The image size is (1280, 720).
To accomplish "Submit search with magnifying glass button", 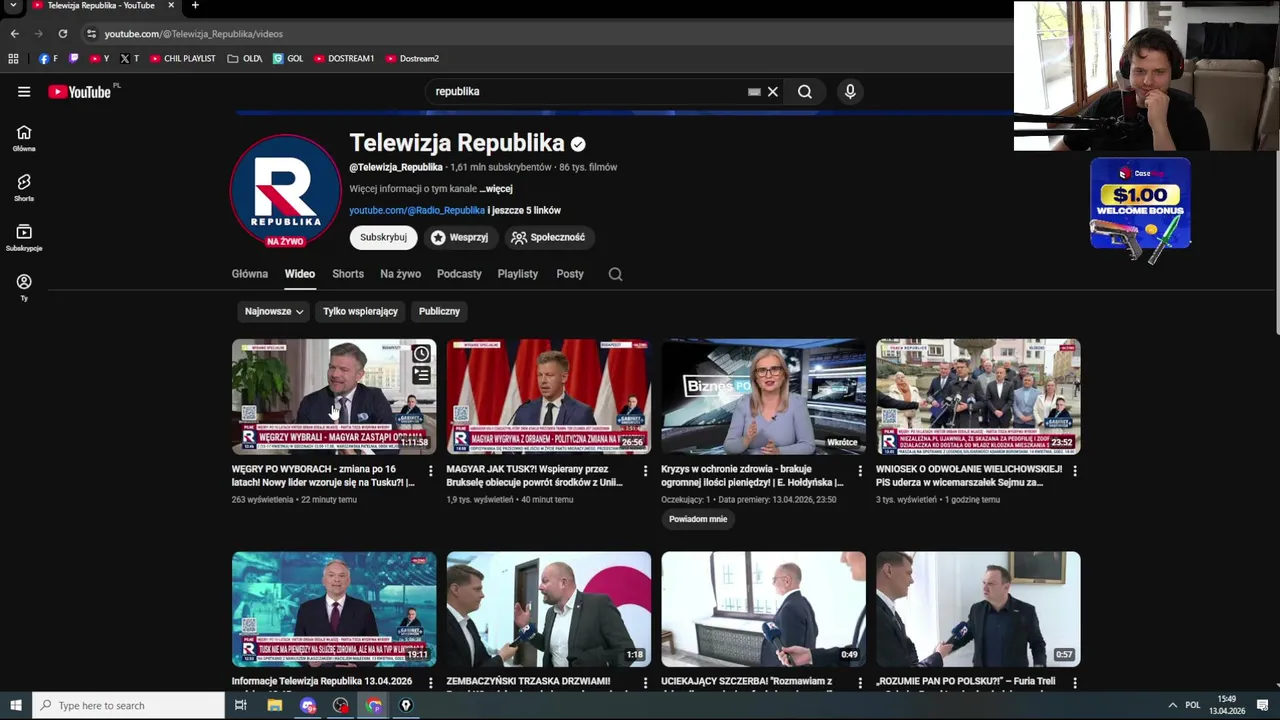I will coord(805,92).
